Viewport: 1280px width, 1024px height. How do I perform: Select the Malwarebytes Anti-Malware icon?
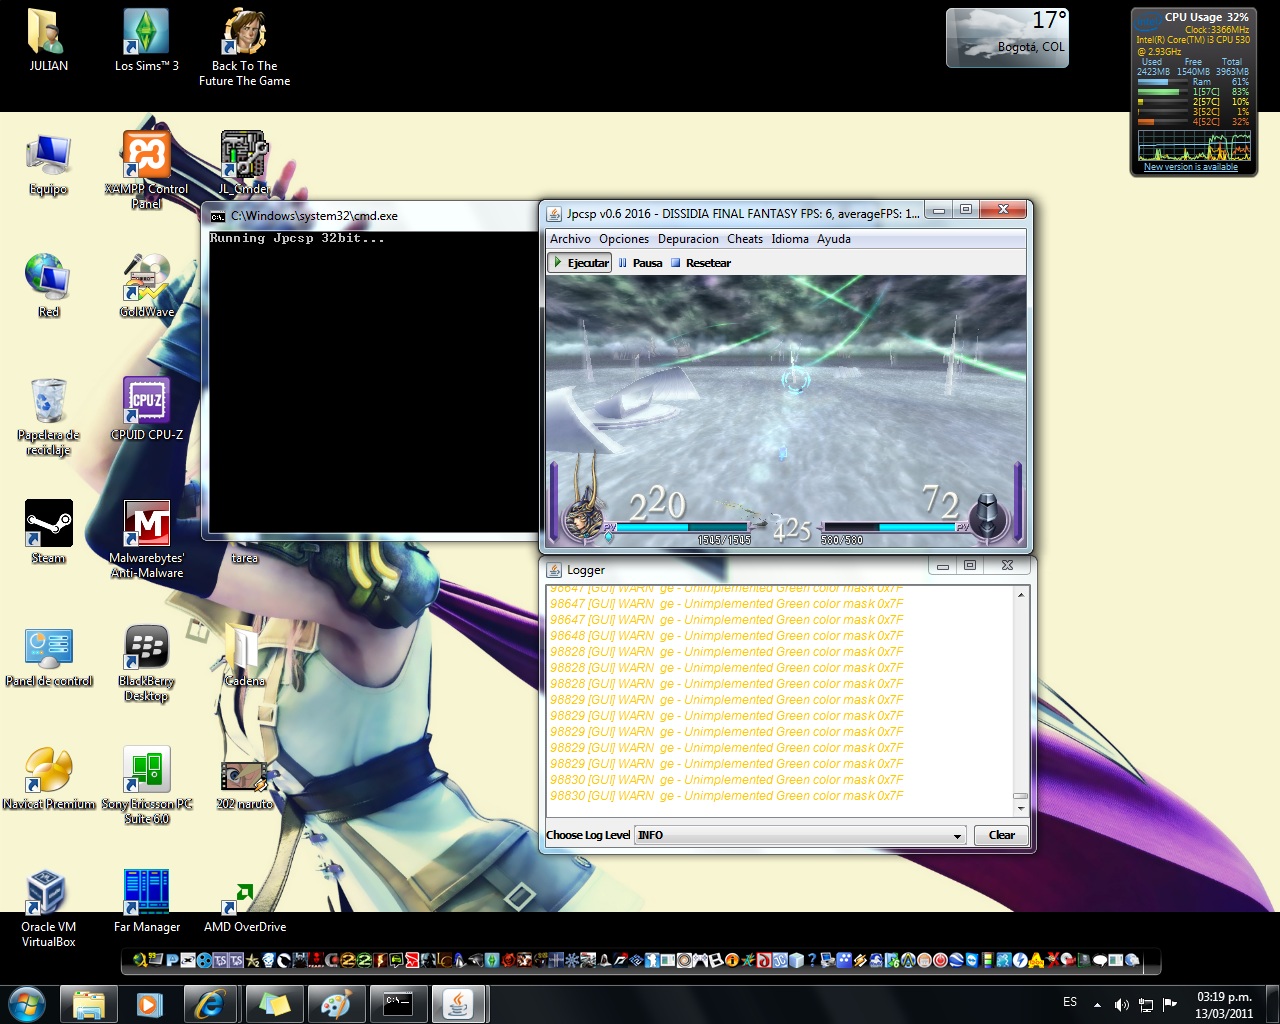click(x=146, y=539)
